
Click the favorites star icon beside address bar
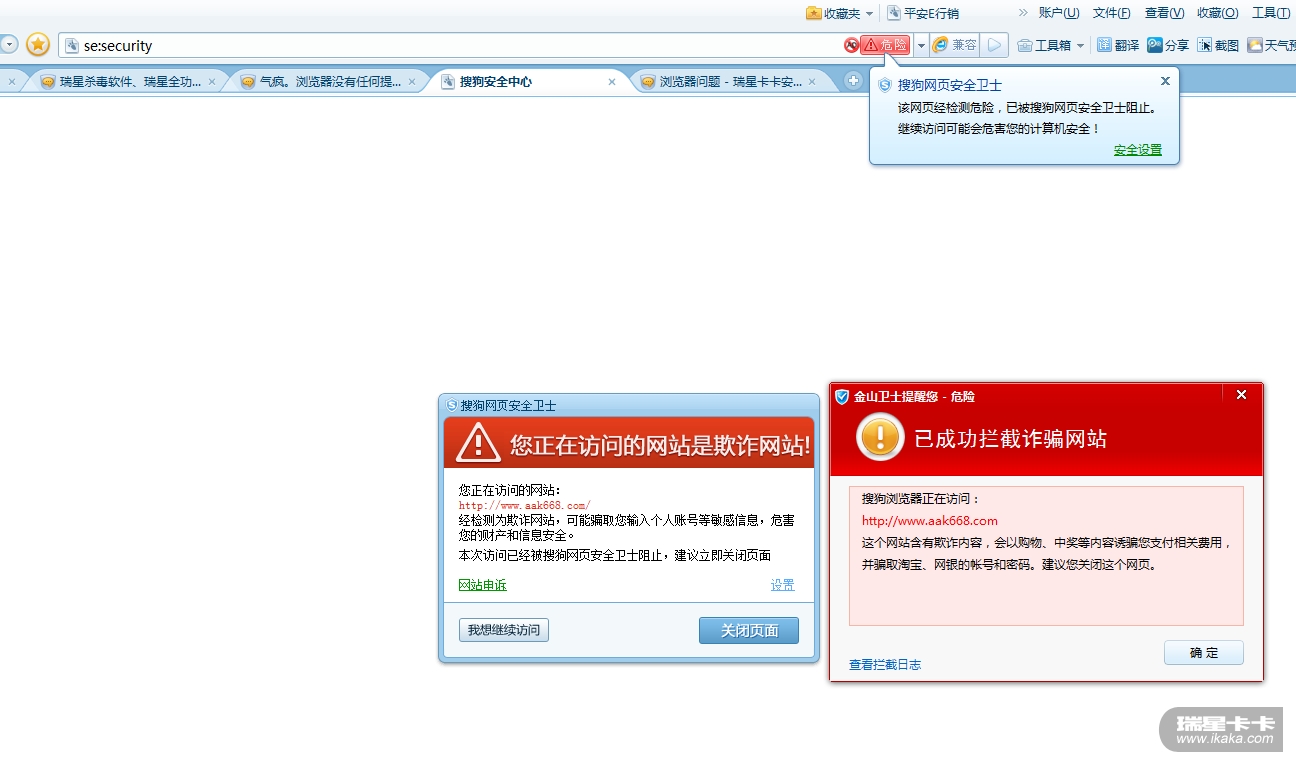click(x=38, y=45)
